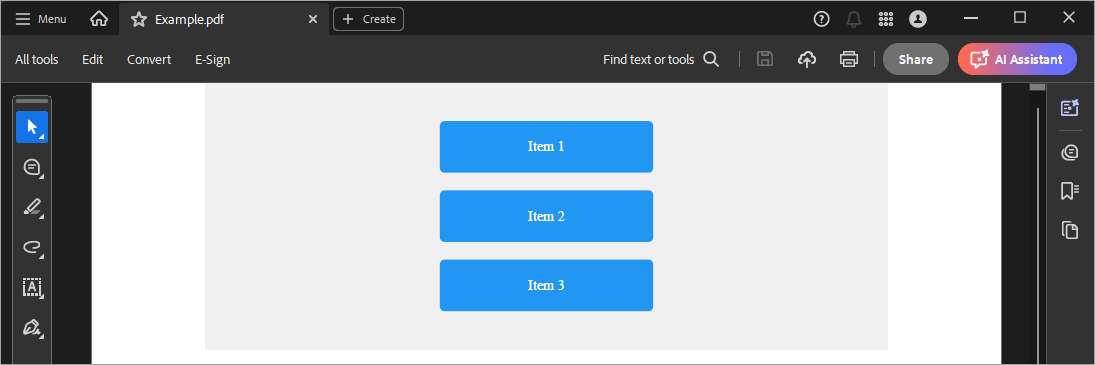Viewport: 1095px width, 365px height.
Task: Open the add comment tool
Action: (x=32, y=167)
